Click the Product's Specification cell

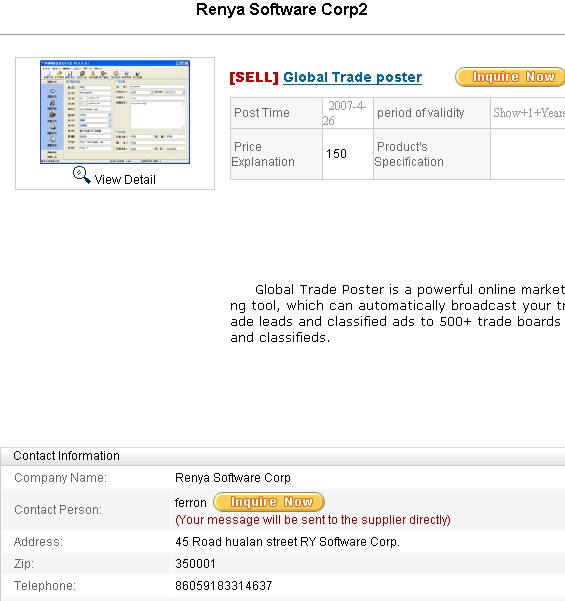[x=432, y=154]
